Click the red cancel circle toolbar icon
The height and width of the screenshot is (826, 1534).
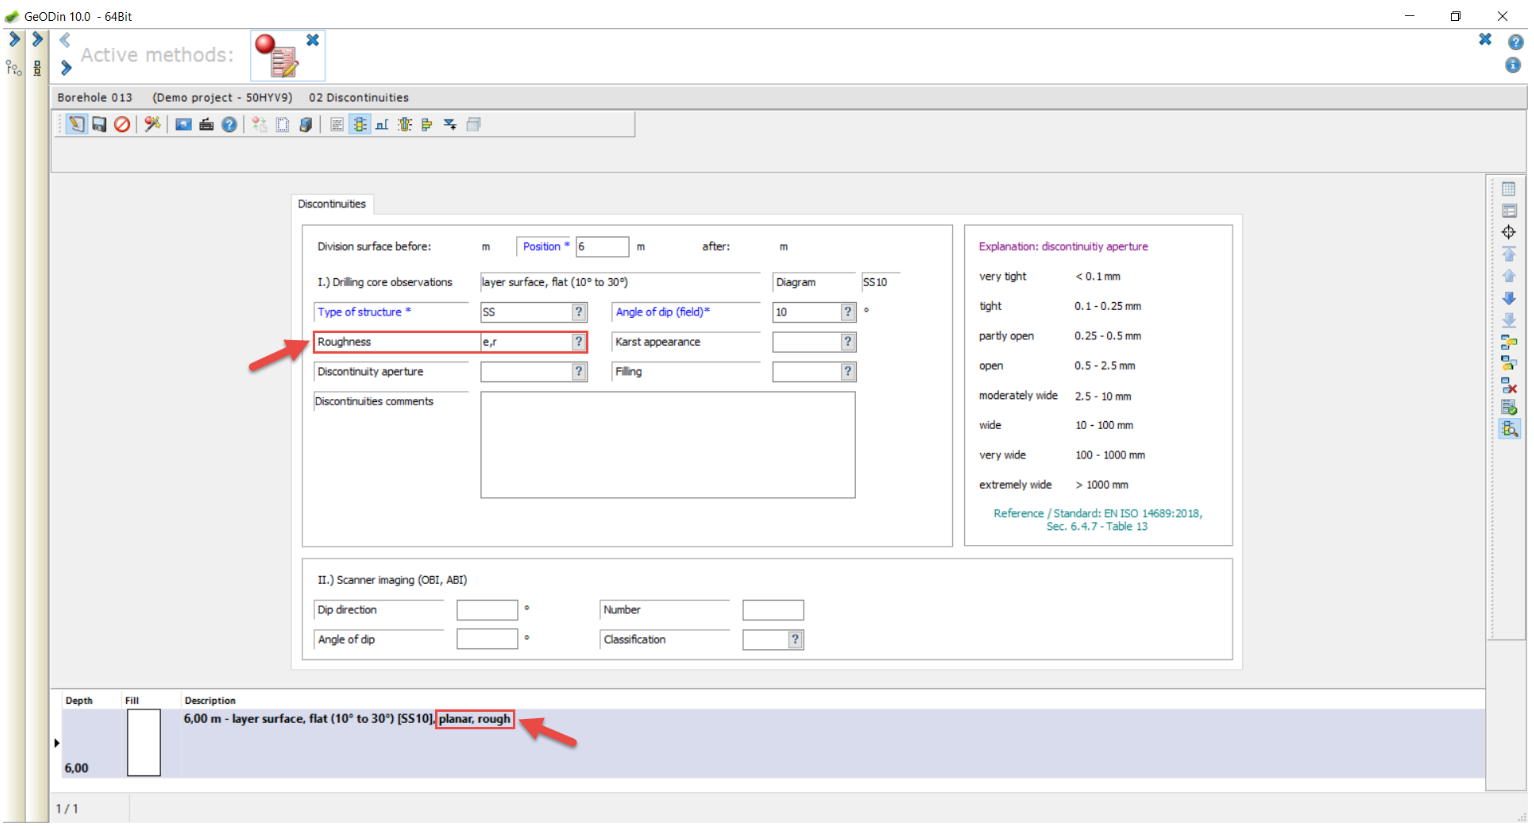coord(122,125)
